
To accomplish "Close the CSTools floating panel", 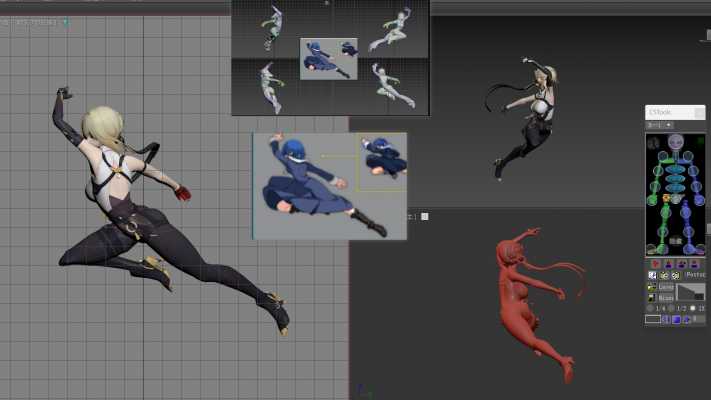I will pyautogui.click(x=699, y=112).
